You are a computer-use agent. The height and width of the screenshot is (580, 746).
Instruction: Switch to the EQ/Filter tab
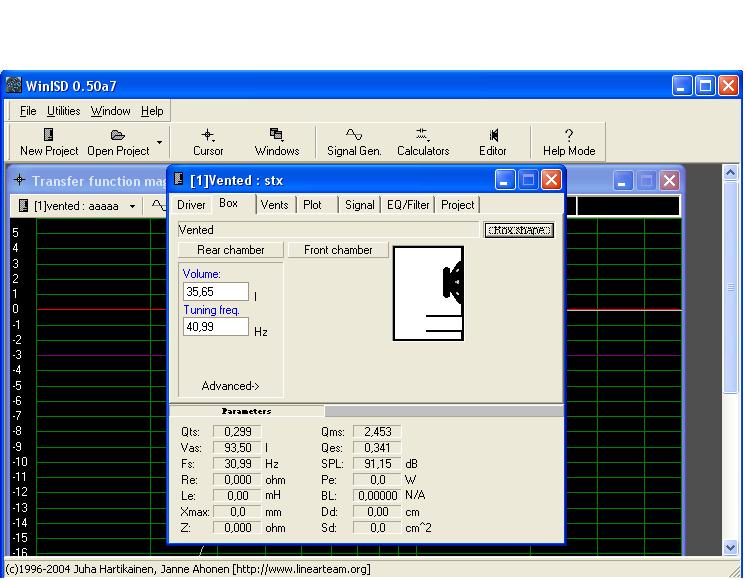[x=407, y=204]
